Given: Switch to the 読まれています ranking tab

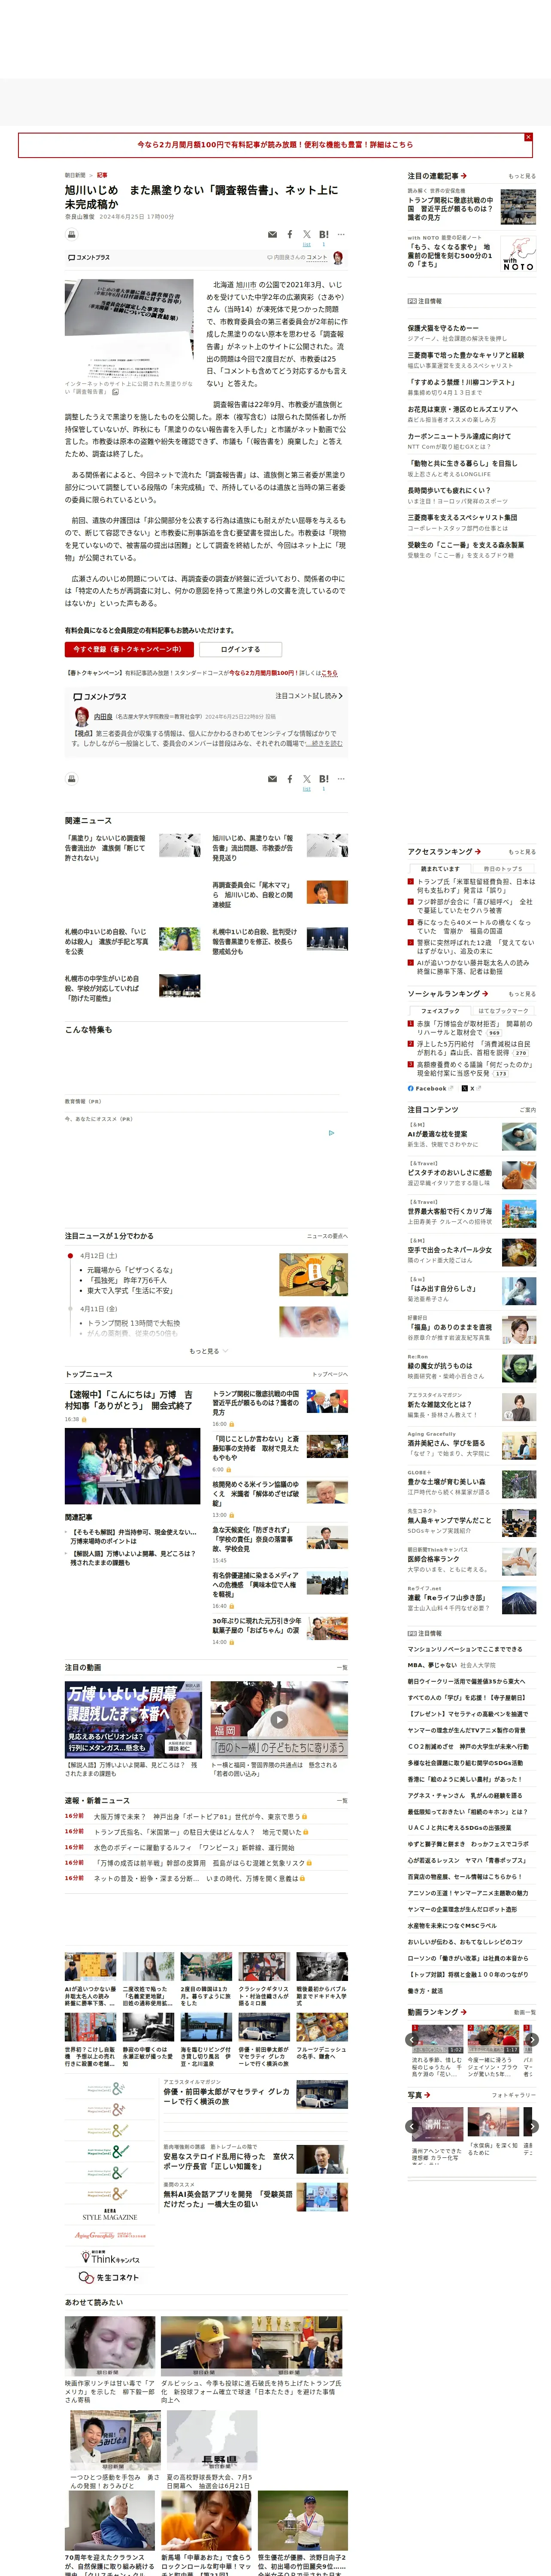Looking at the screenshot, I should (x=440, y=869).
